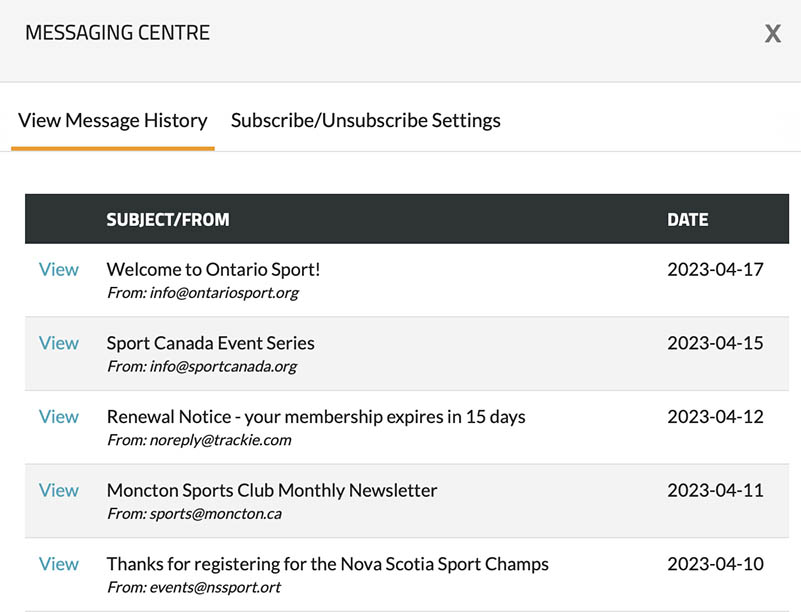The width and height of the screenshot is (801, 612).
Task: Click sender info@ontariosport.org
Action: (203, 293)
